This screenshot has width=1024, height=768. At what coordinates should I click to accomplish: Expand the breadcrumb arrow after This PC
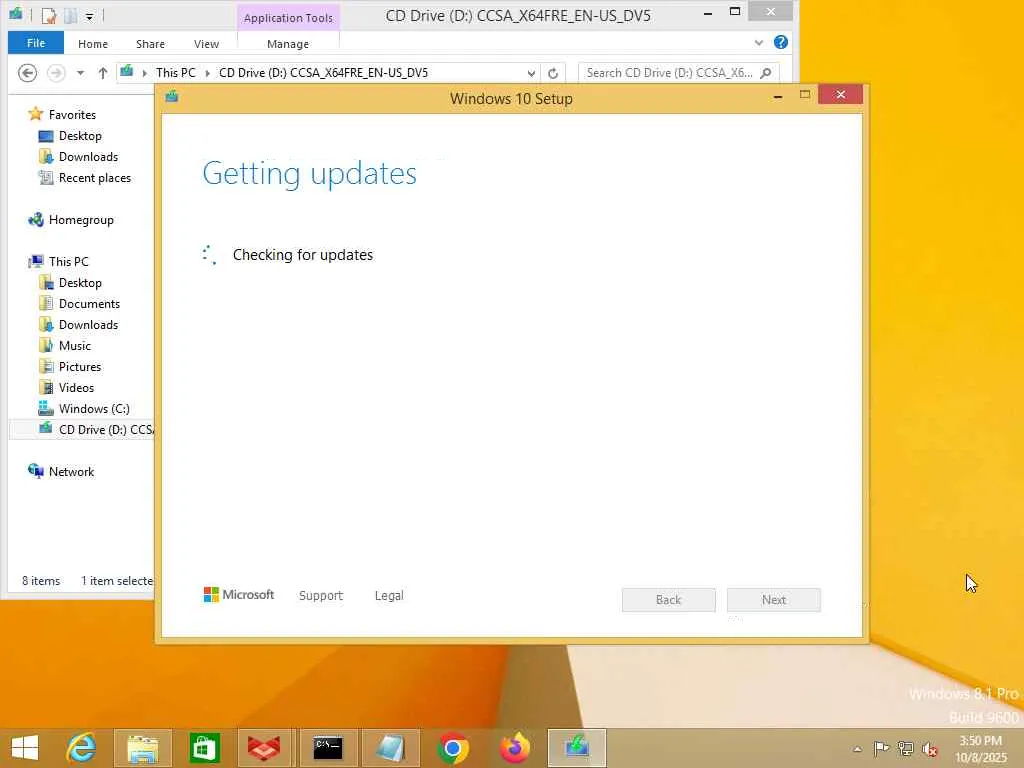point(208,73)
